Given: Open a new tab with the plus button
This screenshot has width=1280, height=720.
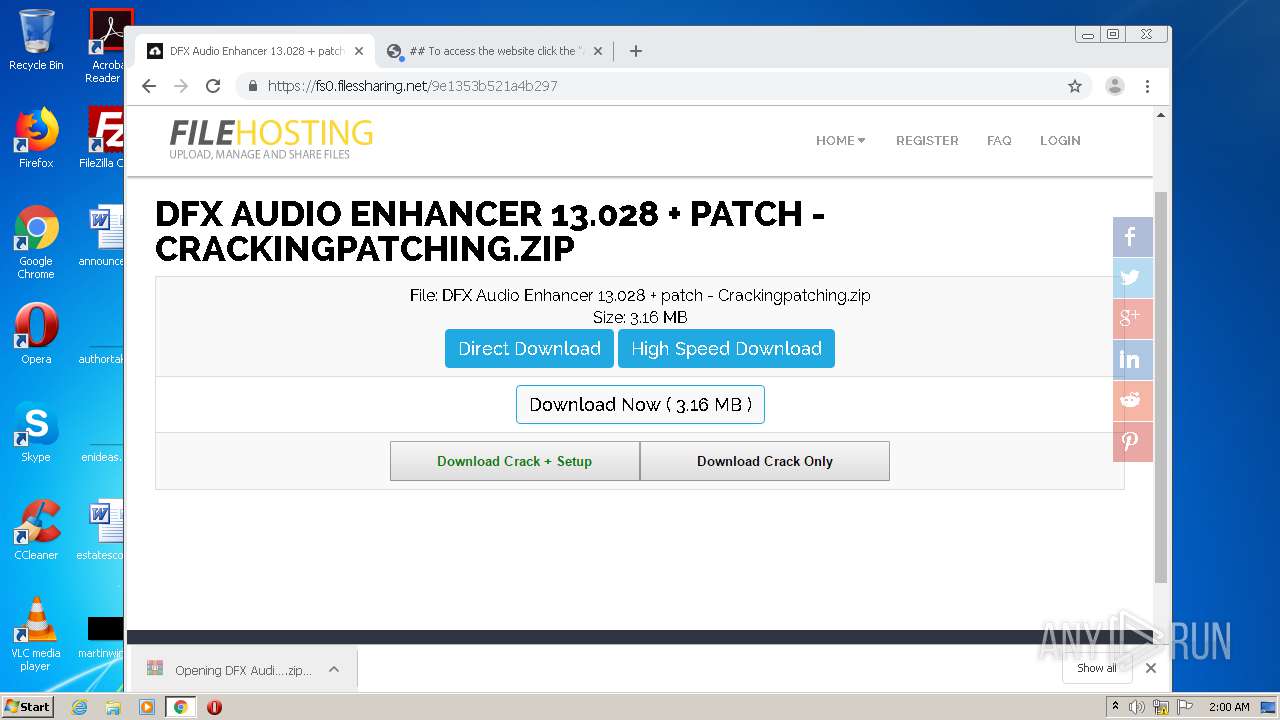Looking at the screenshot, I should click(x=636, y=51).
